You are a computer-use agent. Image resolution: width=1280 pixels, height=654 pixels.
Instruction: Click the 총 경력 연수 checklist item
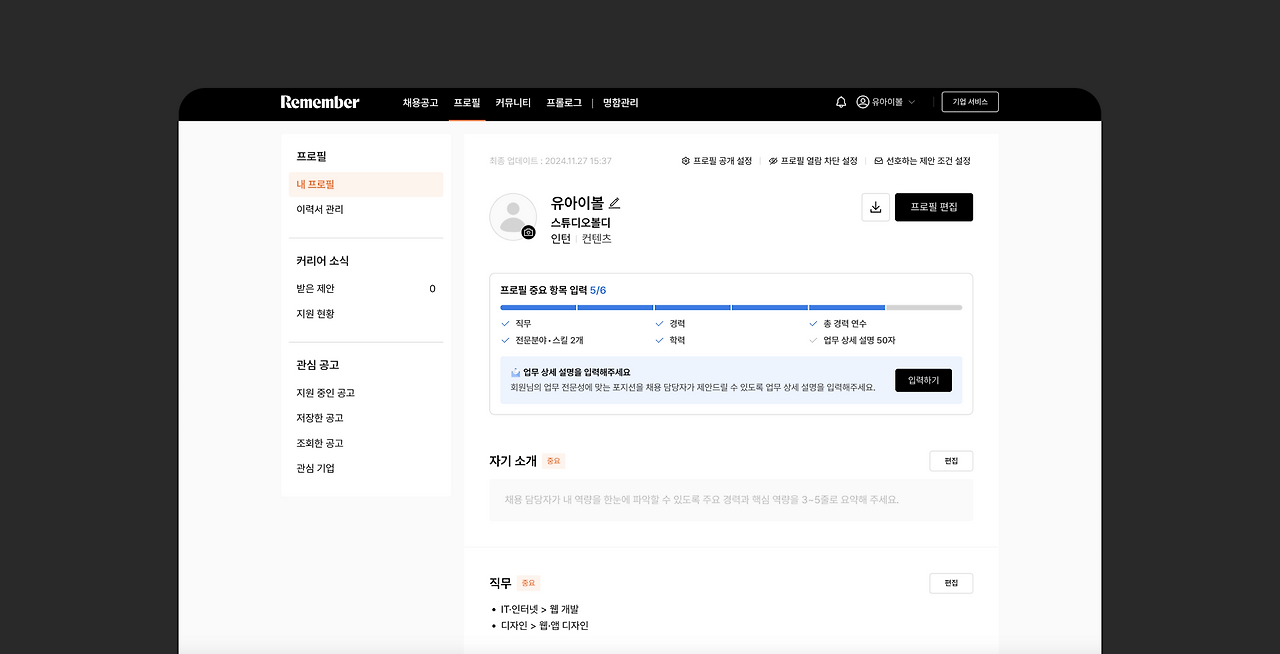click(x=838, y=324)
